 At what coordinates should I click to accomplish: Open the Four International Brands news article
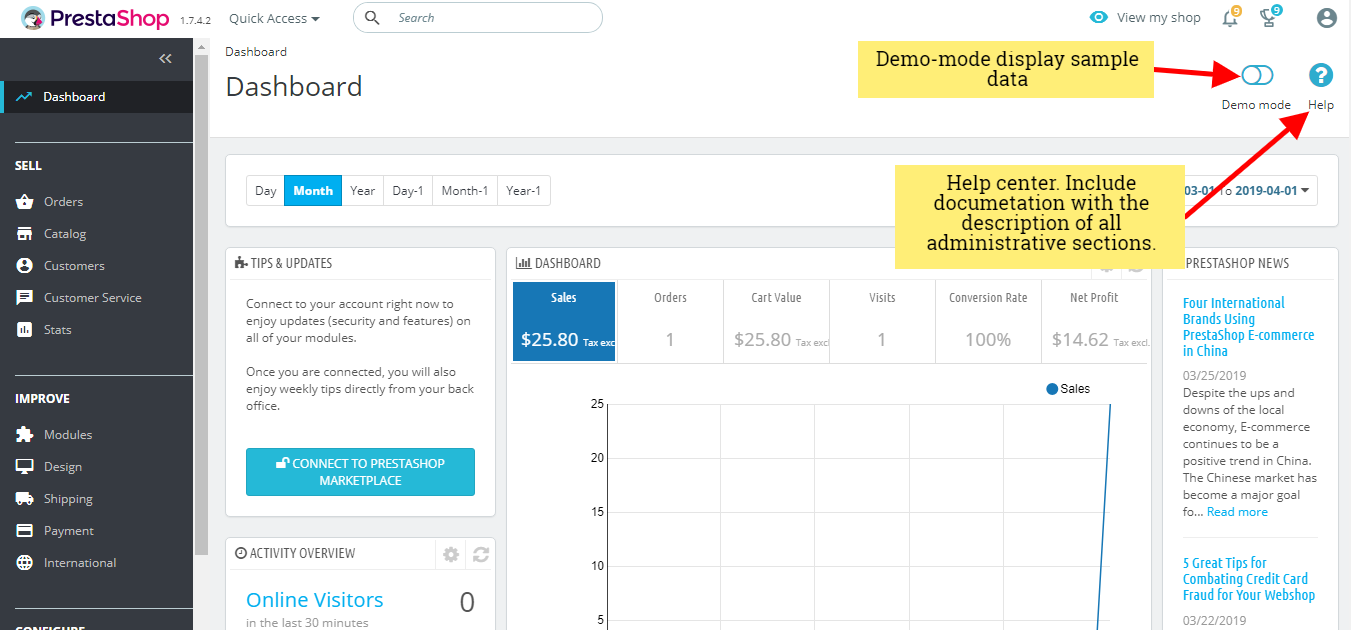(1248, 327)
